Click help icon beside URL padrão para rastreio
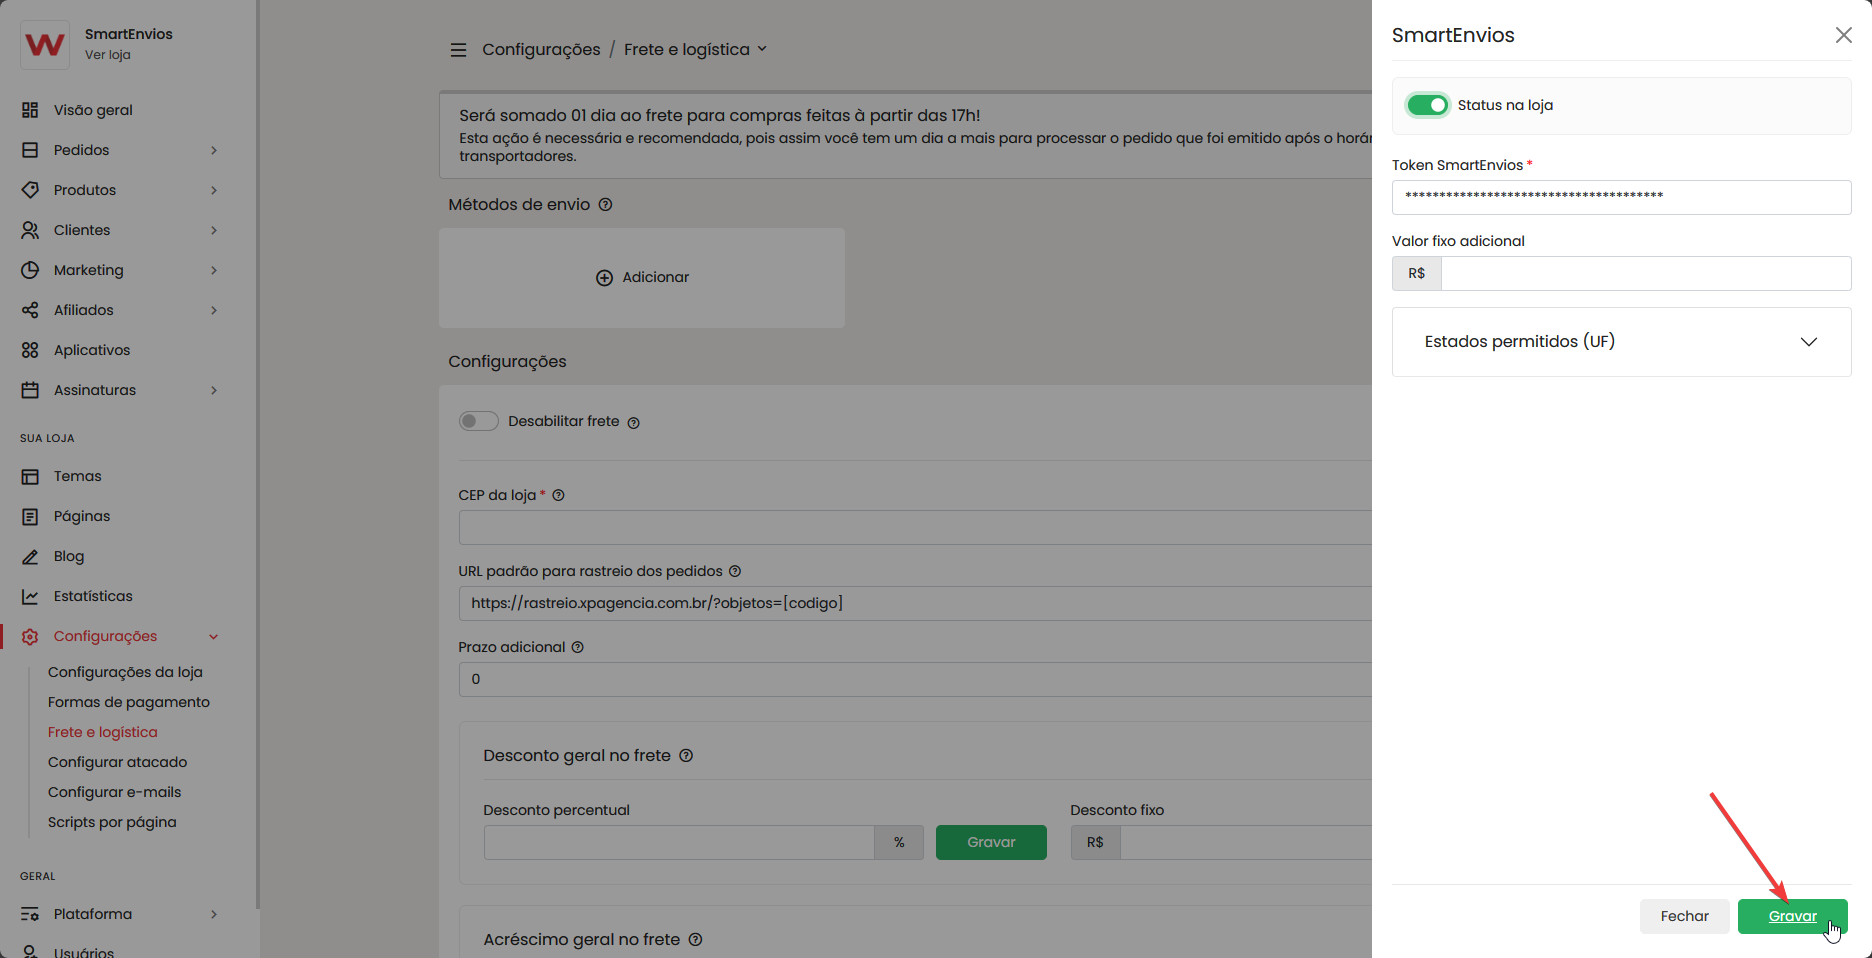Viewport: 1872px width, 958px height. [735, 571]
